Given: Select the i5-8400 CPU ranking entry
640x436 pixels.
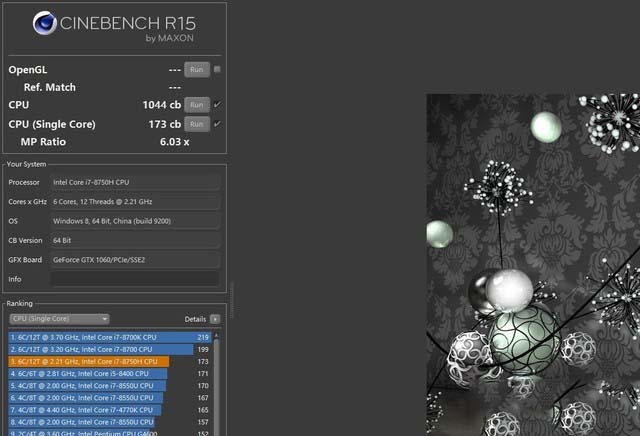Looking at the screenshot, I should (110, 373).
